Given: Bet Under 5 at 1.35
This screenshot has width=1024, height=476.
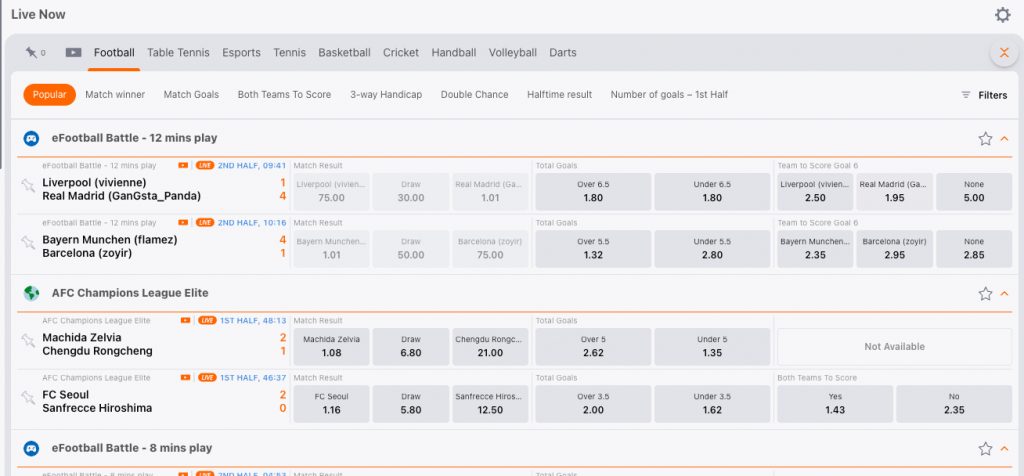Looking at the screenshot, I should (712, 347).
